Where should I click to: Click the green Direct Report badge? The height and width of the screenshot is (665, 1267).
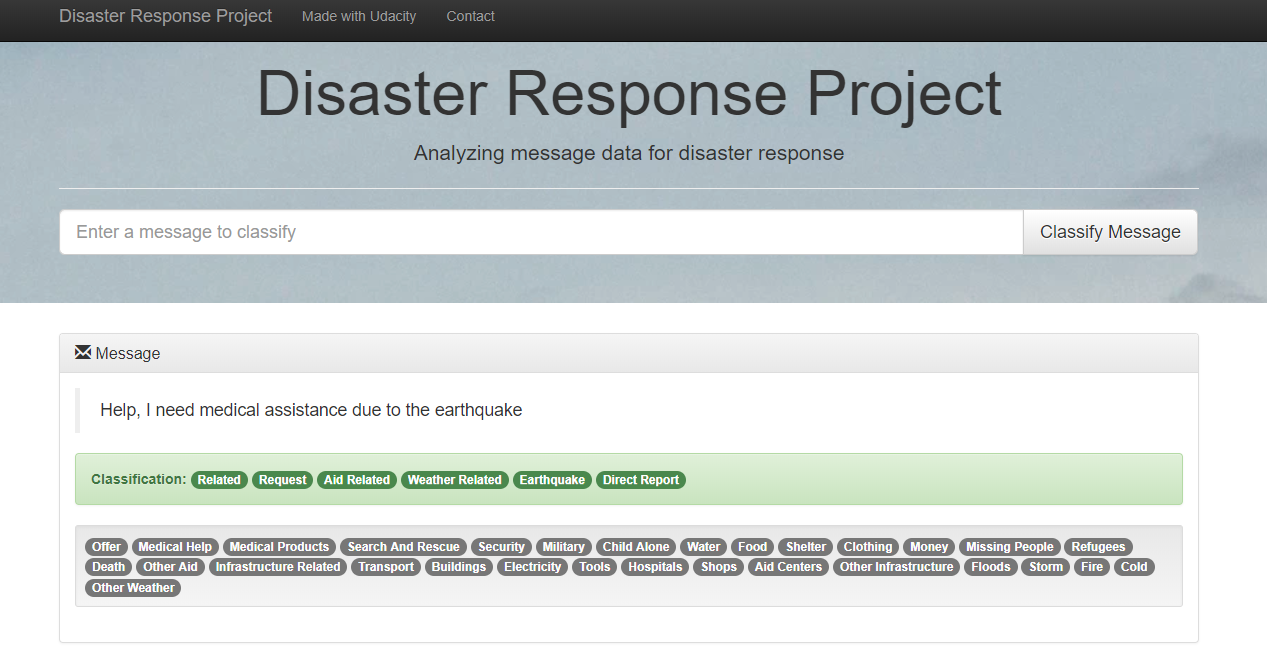click(x=641, y=480)
